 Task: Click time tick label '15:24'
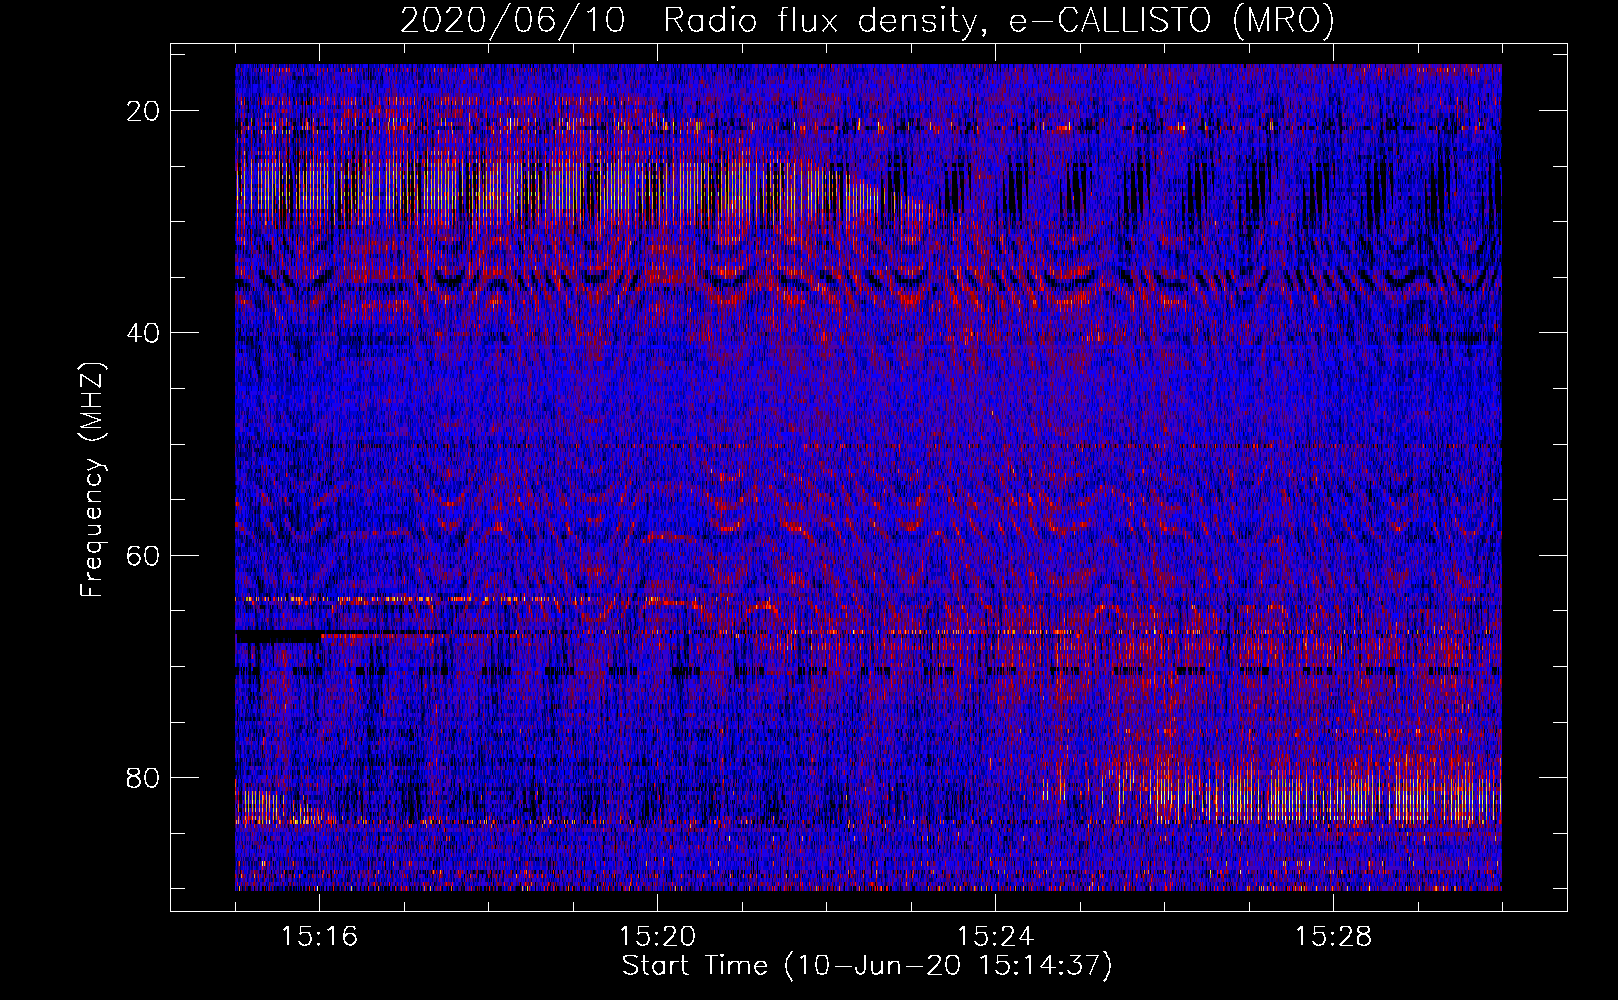point(995,936)
